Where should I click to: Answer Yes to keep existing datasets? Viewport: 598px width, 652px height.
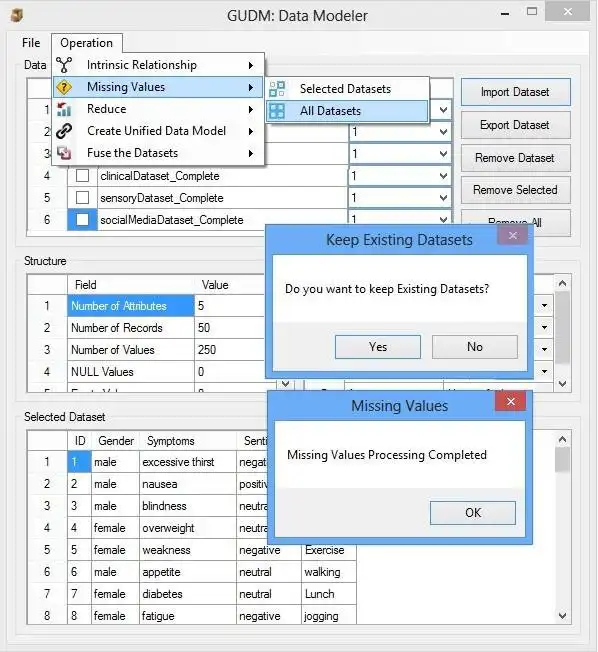pyautogui.click(x=378, y=347)
